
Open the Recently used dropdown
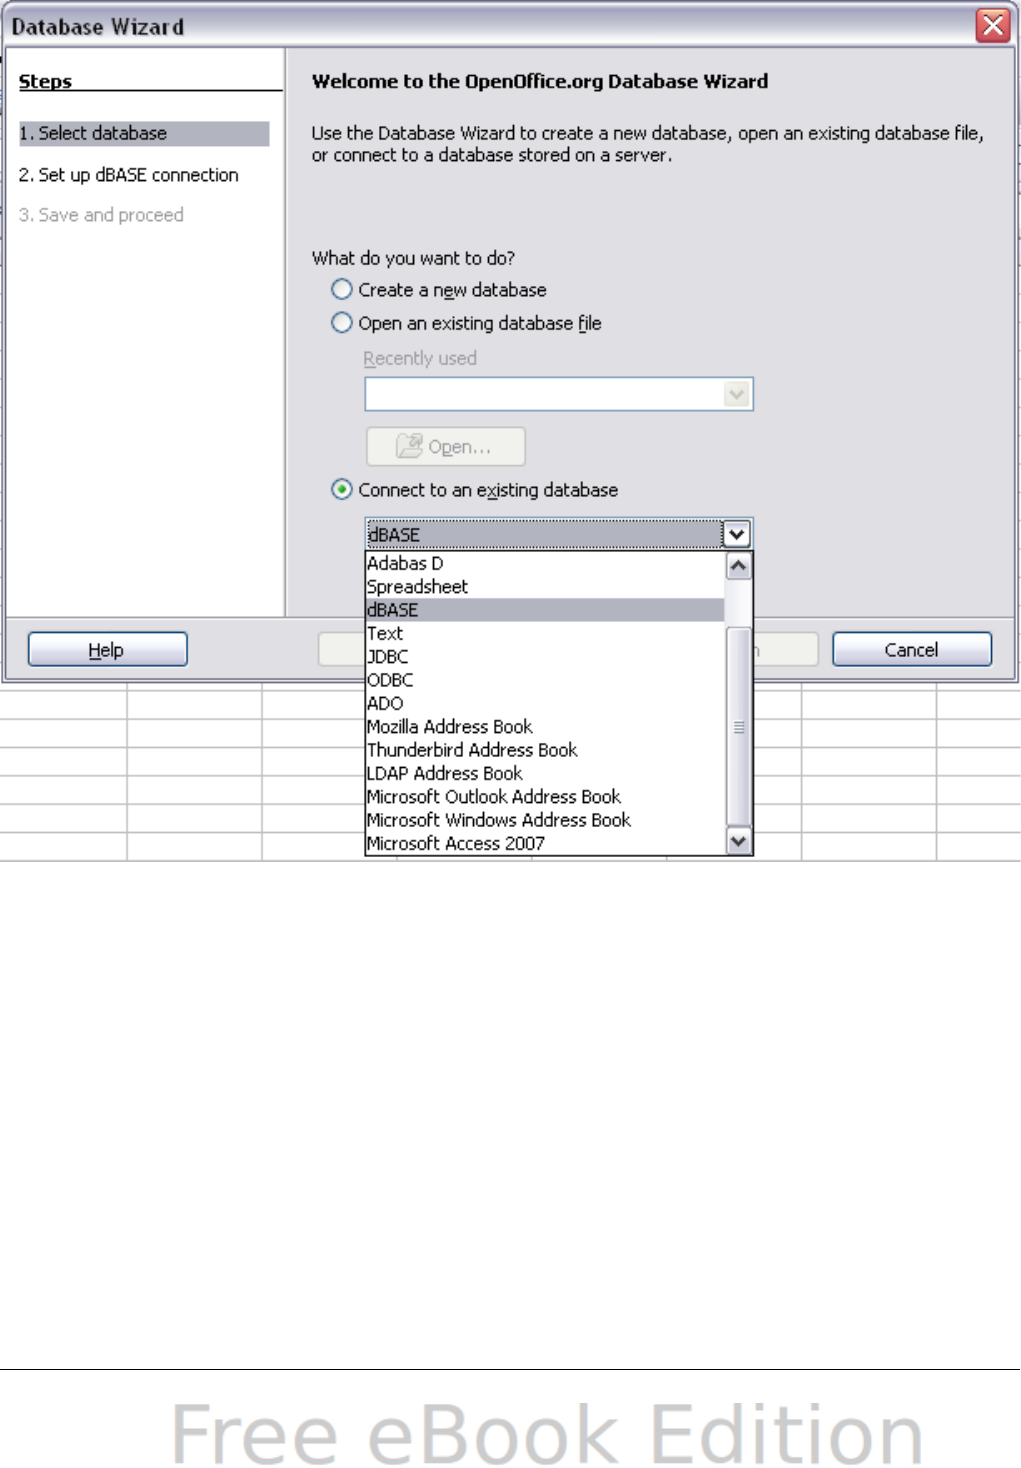(x=737, y=394)
